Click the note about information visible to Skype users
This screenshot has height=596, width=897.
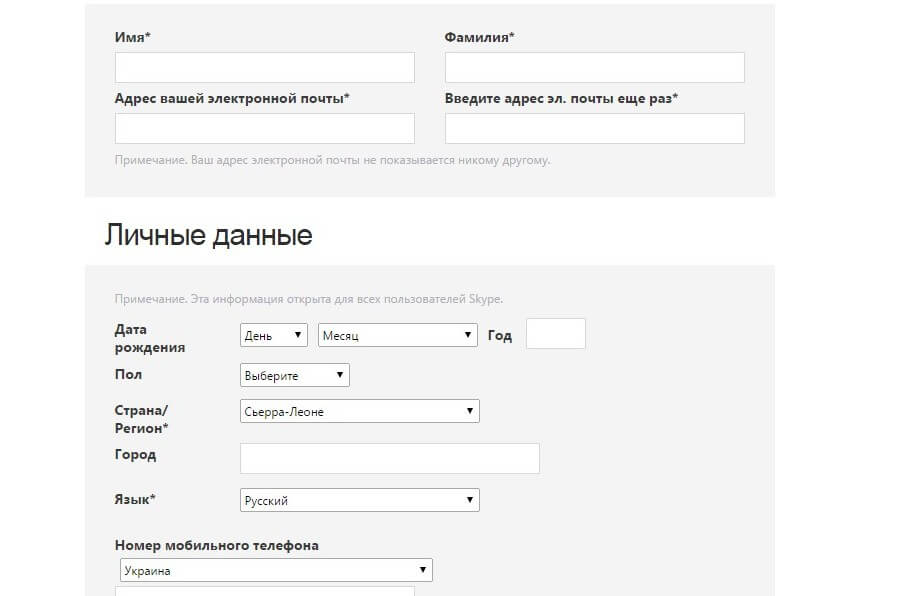309,299
